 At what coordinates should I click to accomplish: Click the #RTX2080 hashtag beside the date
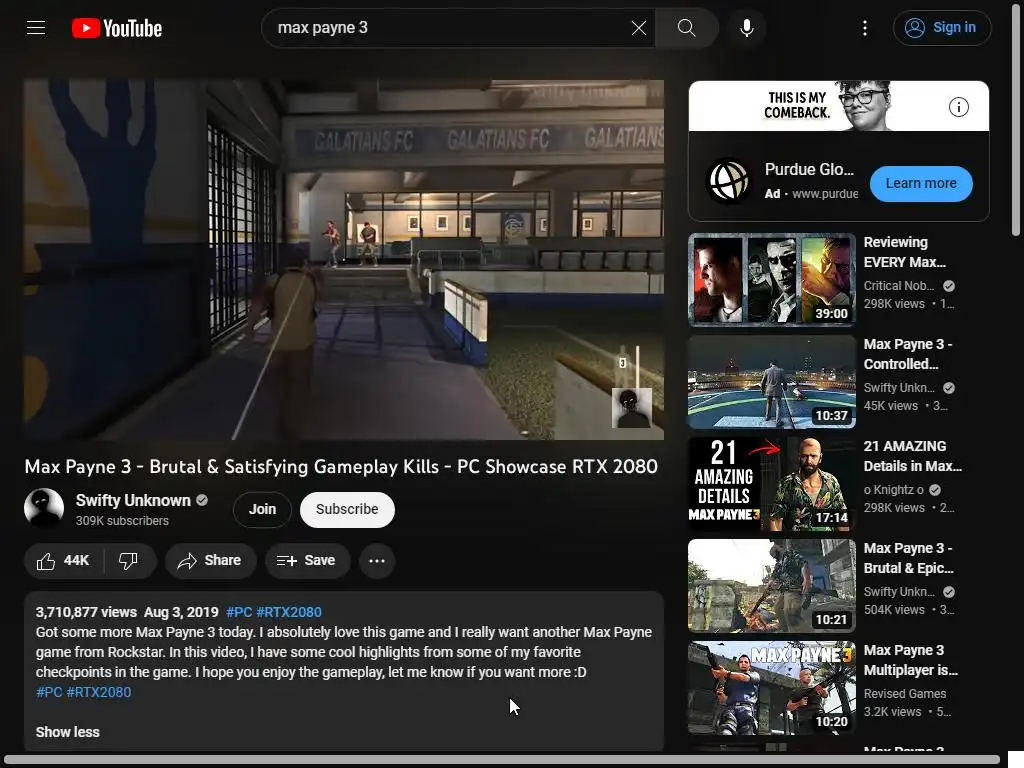pyautogui.click(x=289, y=612)
